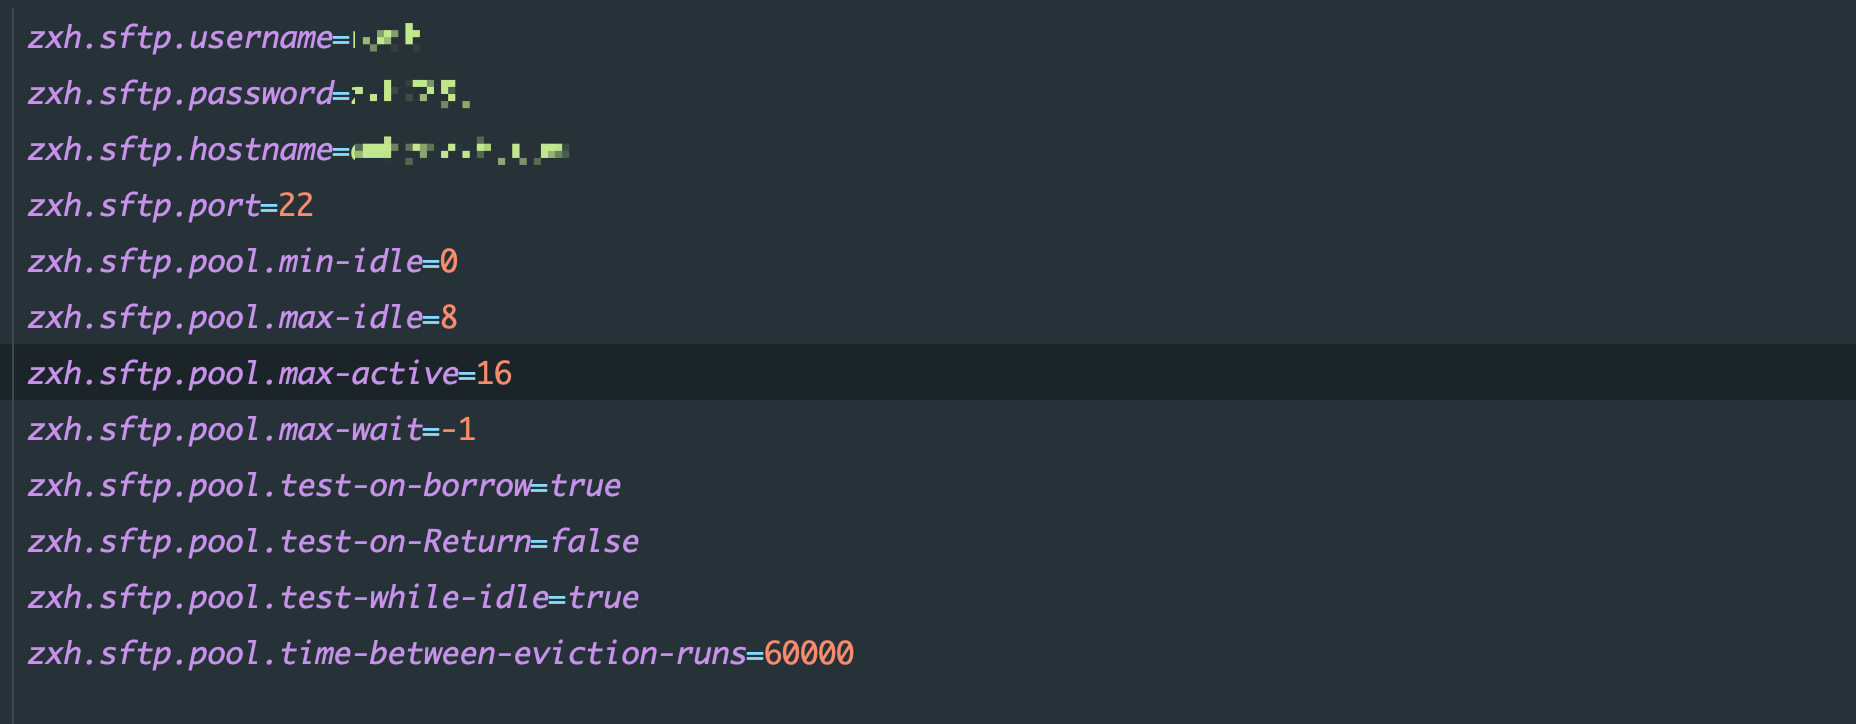Place cursor on zxh.sftp.pool.min-idle key
This screenshot has width=1856, height=724.
click(x=225, y=262)
